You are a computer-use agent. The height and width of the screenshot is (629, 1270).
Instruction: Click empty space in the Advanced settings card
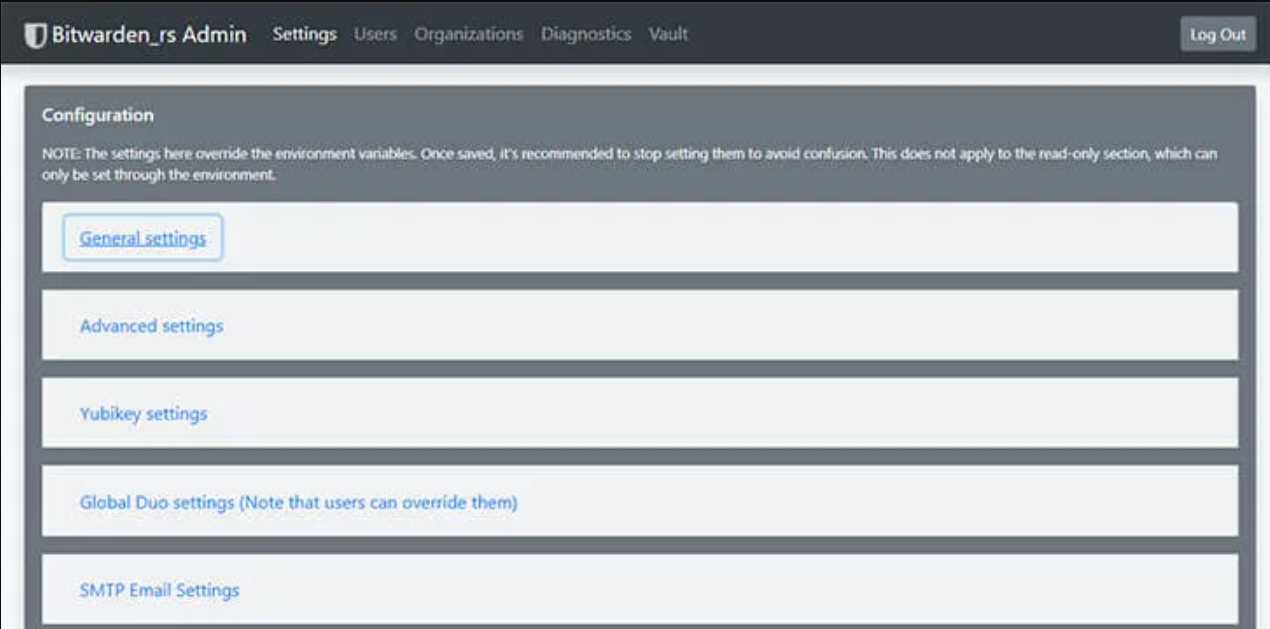[730, 326]
